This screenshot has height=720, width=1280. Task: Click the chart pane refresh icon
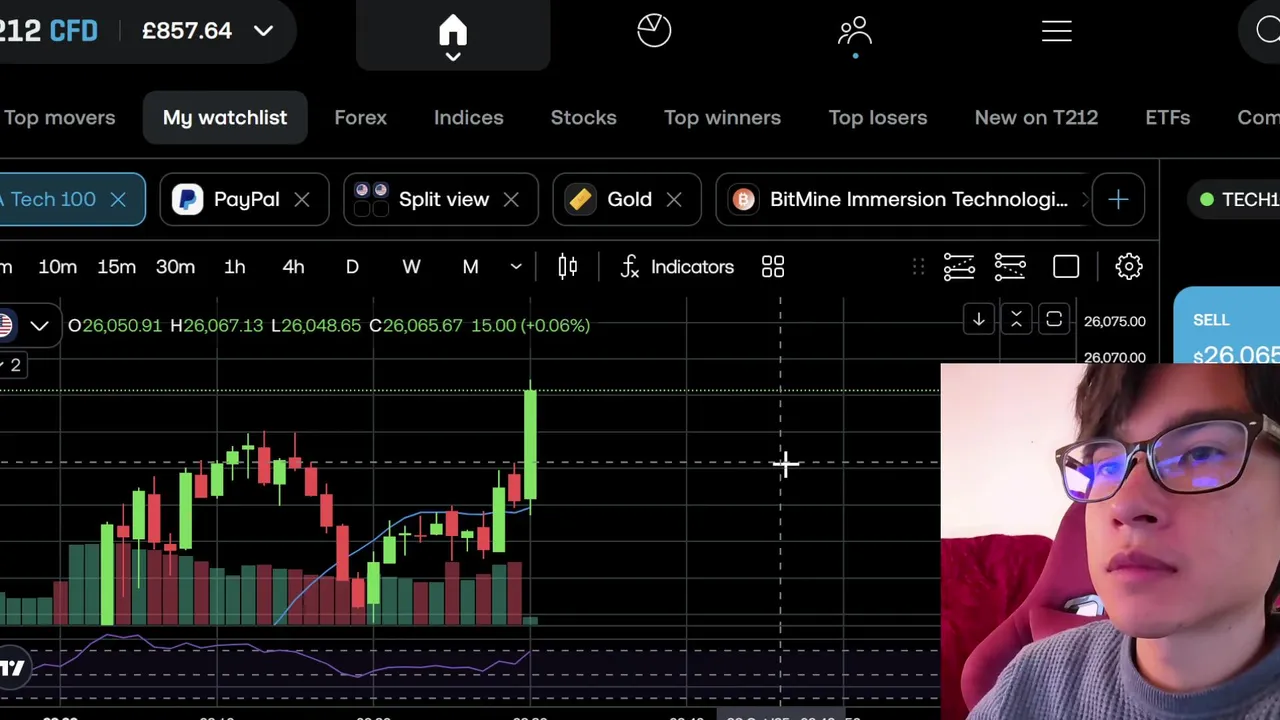click(1054, 320)
